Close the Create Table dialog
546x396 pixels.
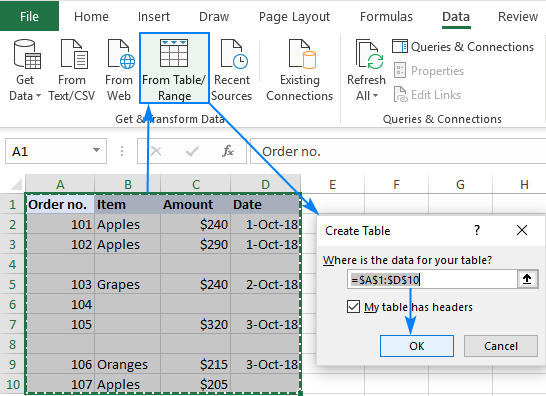point(522,230)
